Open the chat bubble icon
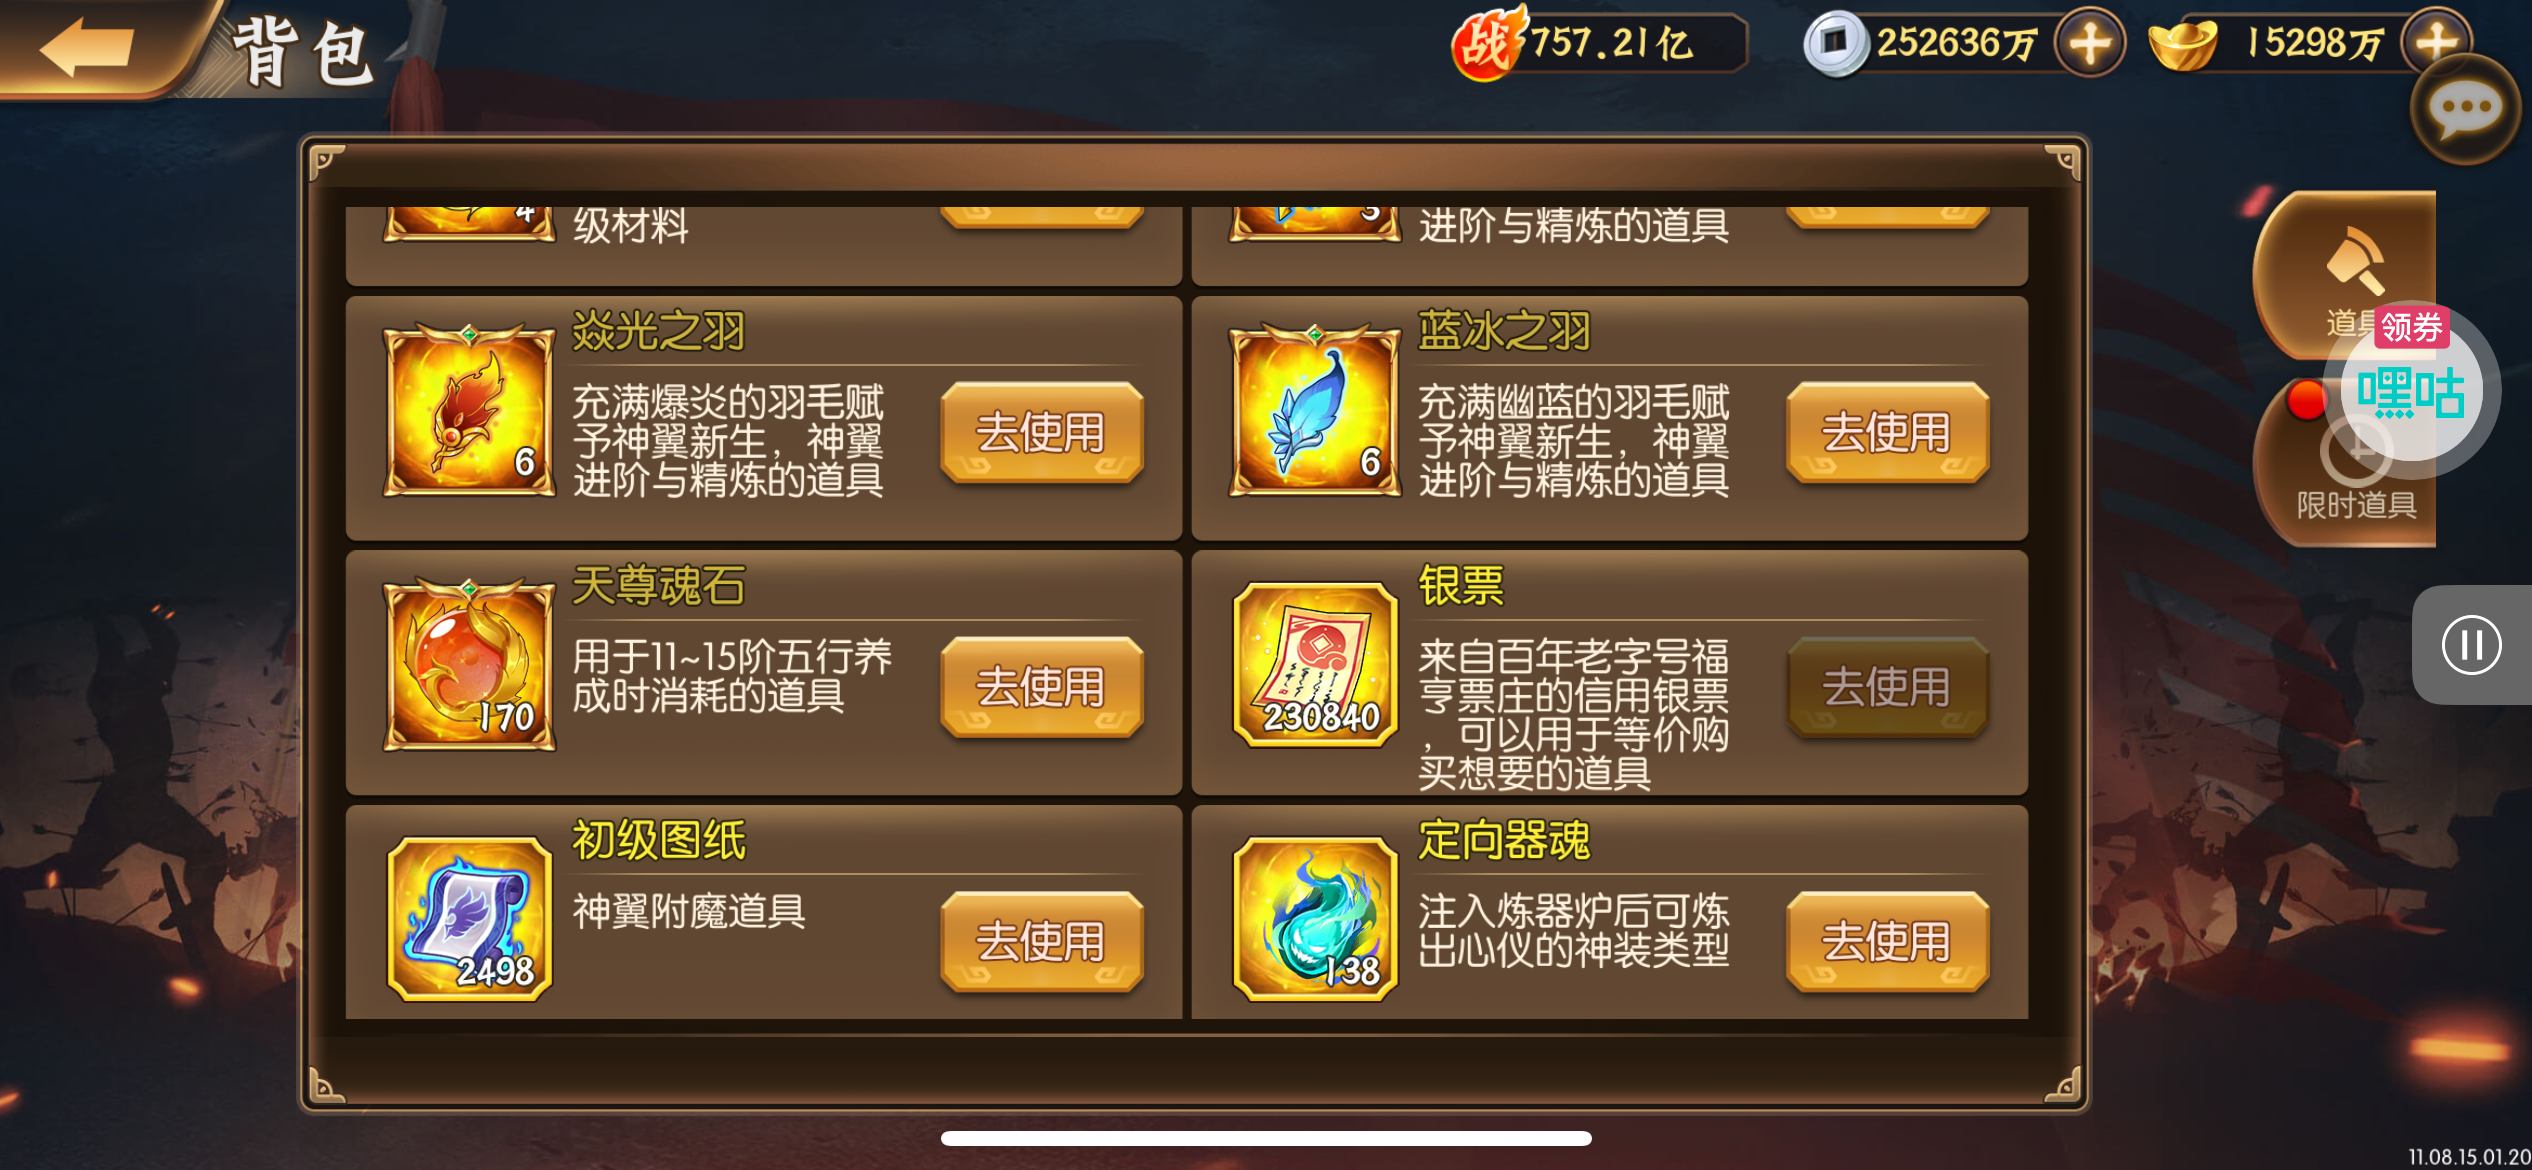 pyautogui.click(x=2465, y=110)
